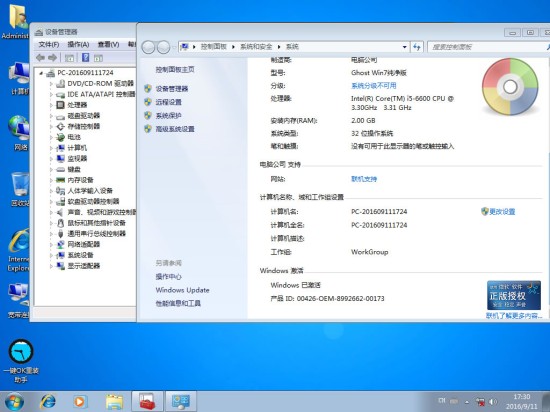Open 远程设置 in the sidebar
This screenshot has width=550, height=412.
point(169,102)
